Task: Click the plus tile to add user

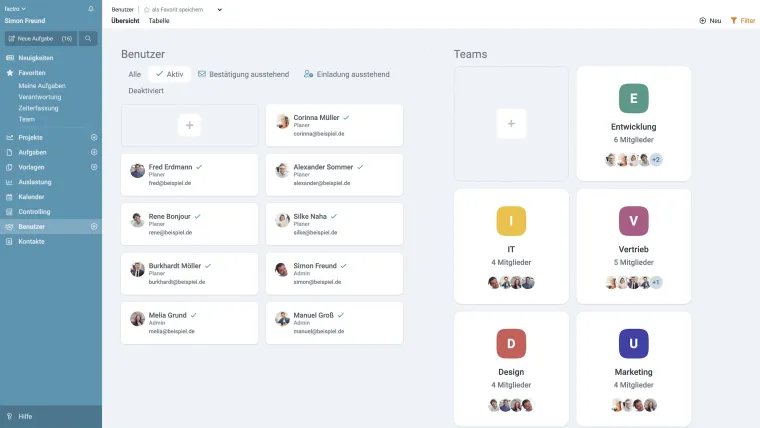Action: (190, 125)
